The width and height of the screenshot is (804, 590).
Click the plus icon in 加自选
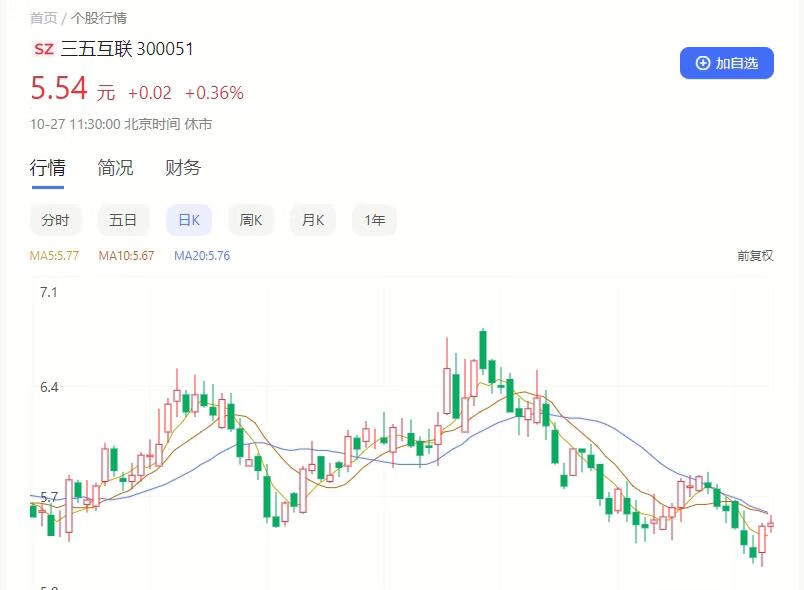pos(702,63)
